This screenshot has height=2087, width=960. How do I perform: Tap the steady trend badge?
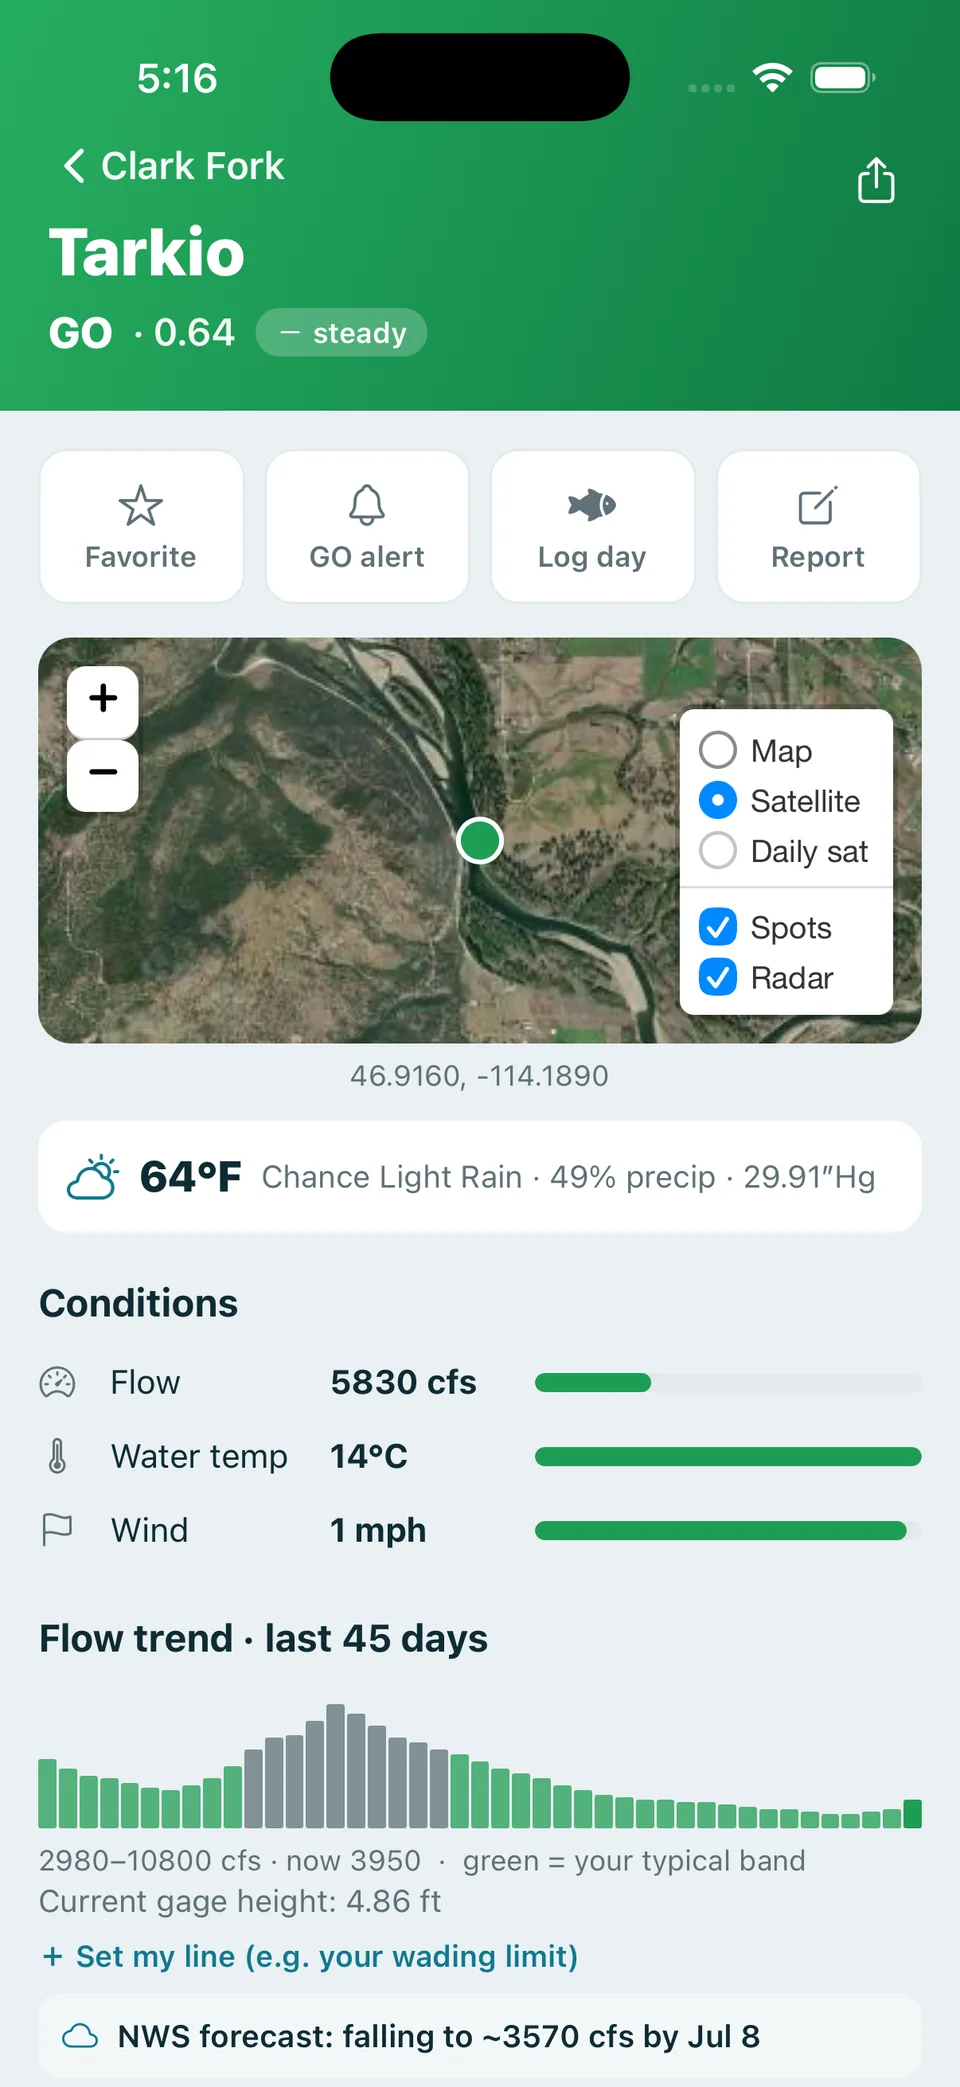click(x=341, y=332)
